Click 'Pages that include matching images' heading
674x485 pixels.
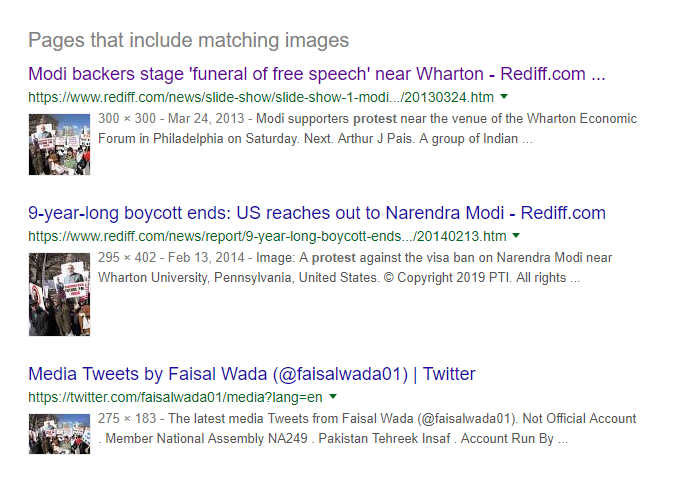[189, 40]
